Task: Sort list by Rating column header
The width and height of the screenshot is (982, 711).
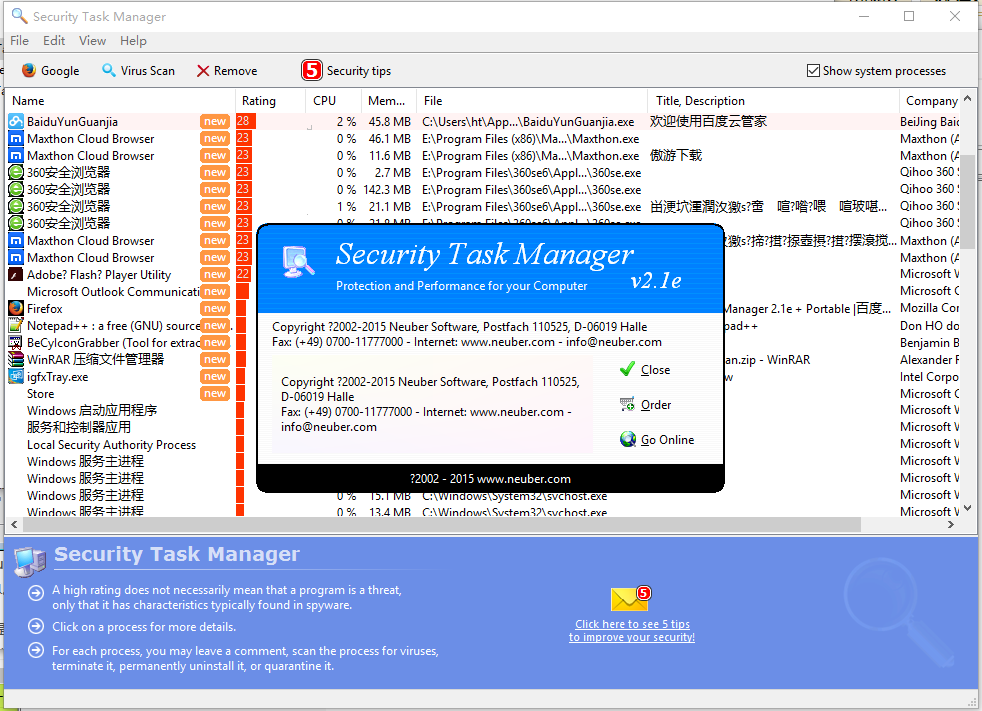Action: (259, 101)
